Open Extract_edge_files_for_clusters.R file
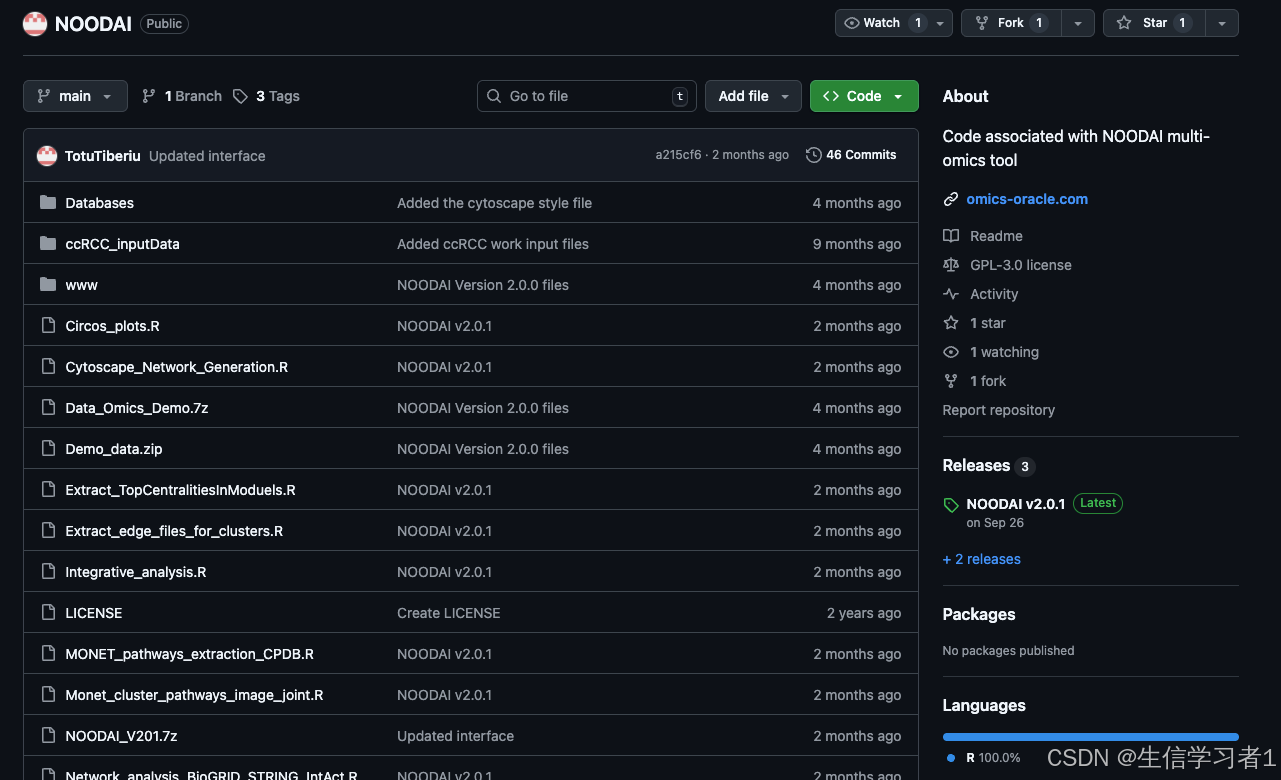Viewport: 1281px width, 780px height. pyautogui.click(x=174, y=531)
